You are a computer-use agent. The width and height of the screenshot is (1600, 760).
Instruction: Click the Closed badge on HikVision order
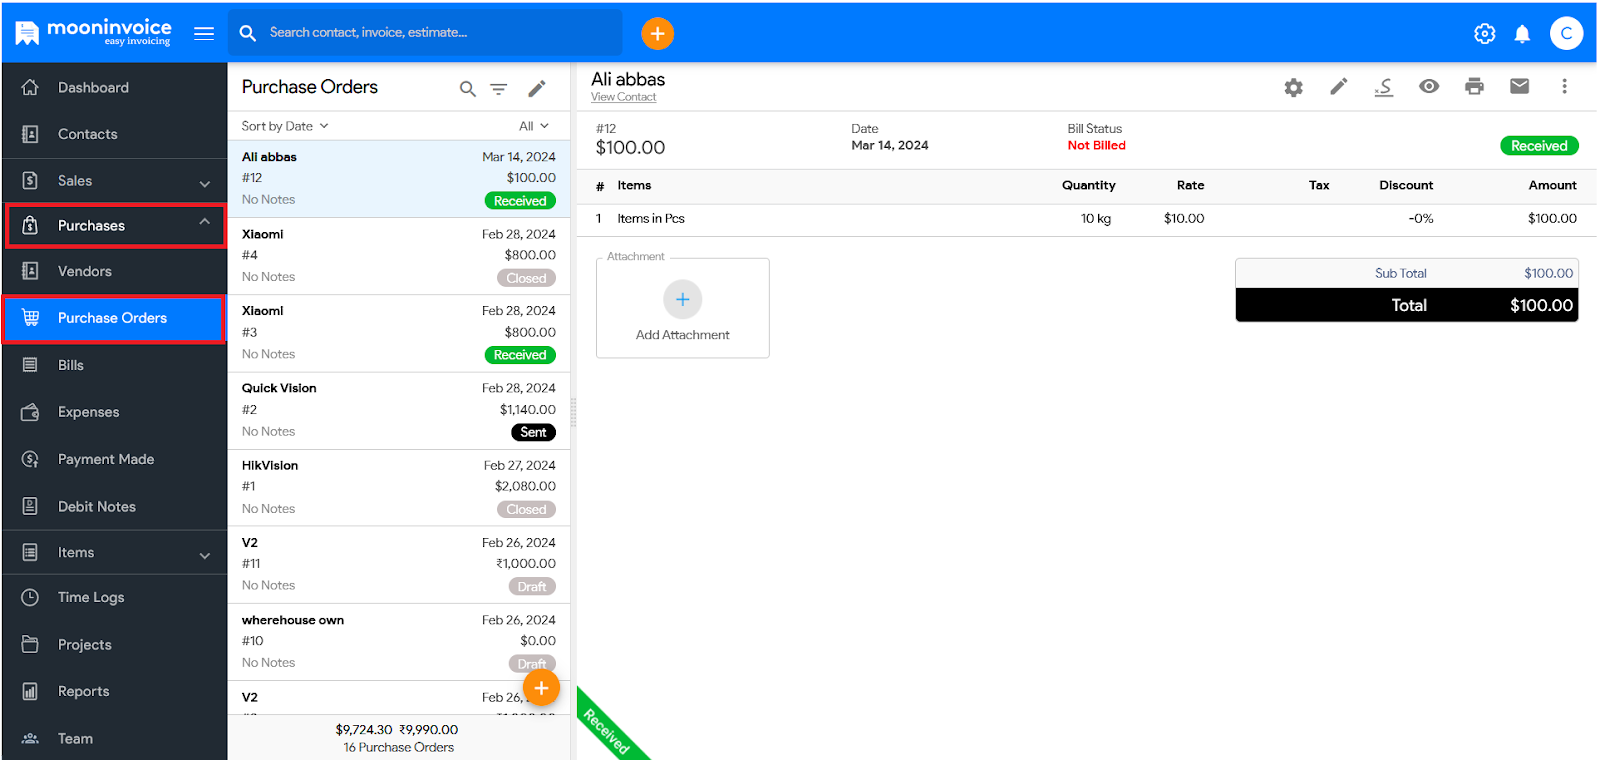click(526, 509)
